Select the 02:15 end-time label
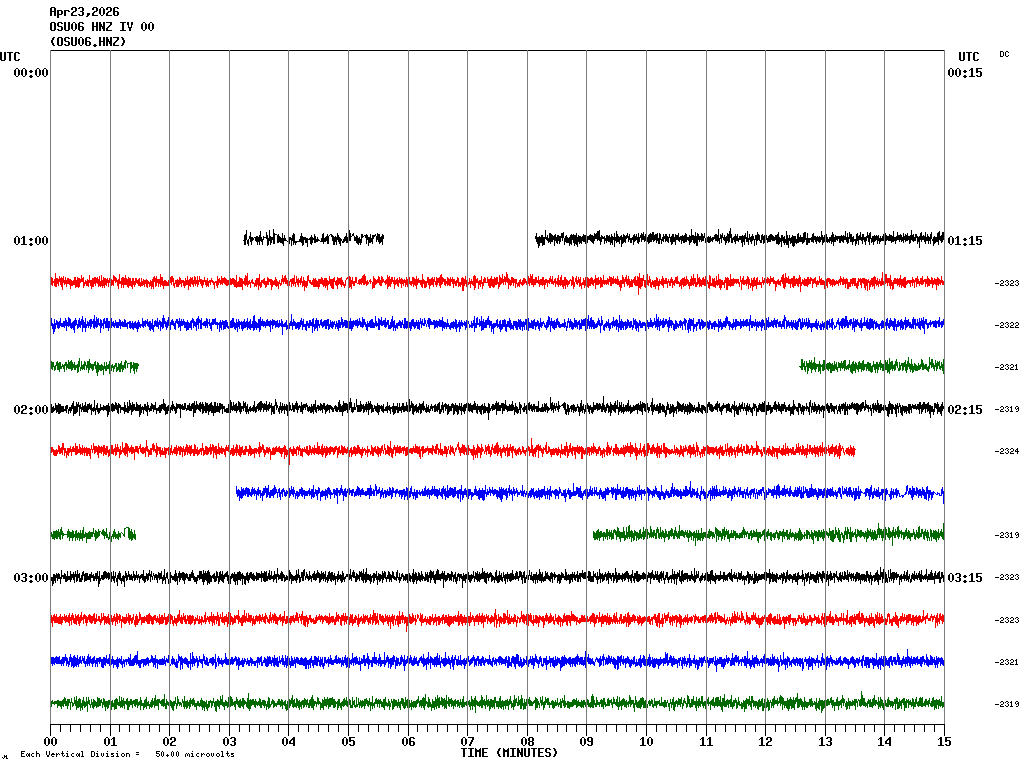This screenshot has width=1024, height=768. (965, 410)
